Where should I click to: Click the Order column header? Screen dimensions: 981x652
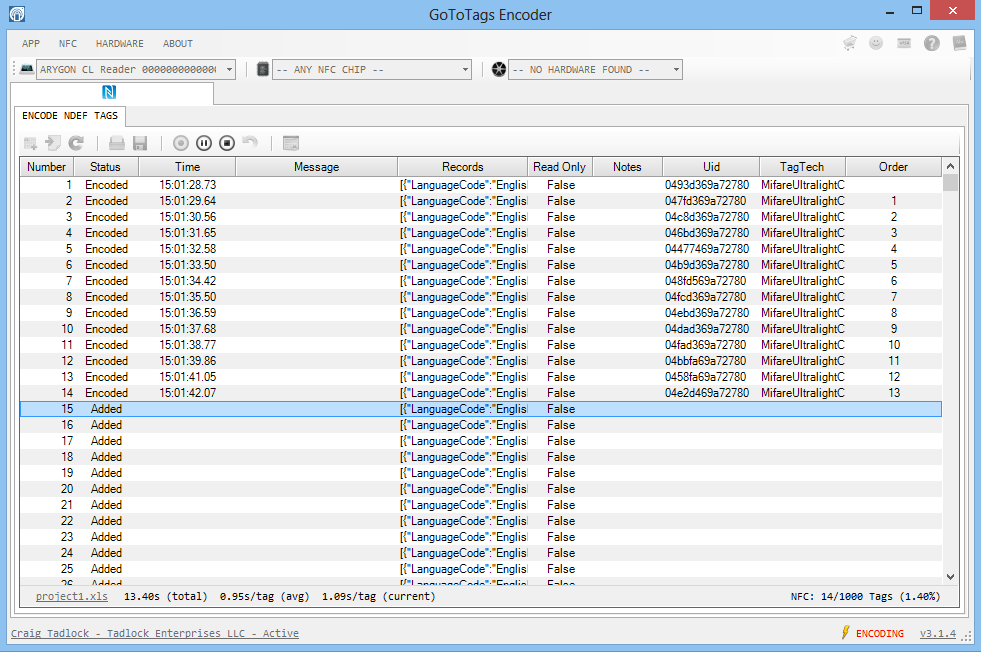click(893, 167)
